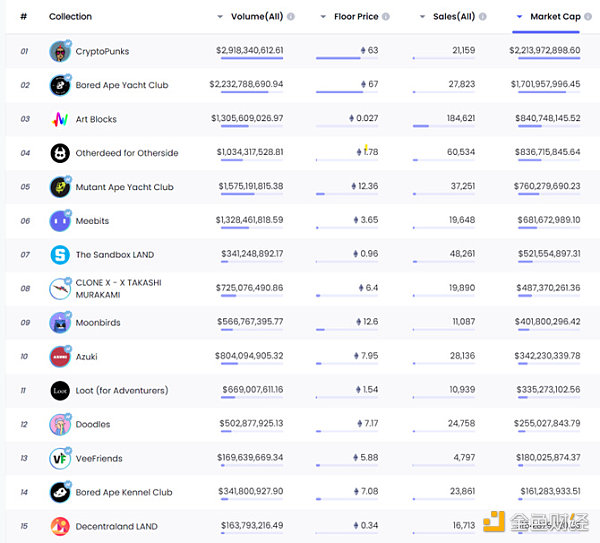Click the Otherdeed for Otherside avatar
Viewport: 600px width, 543px height.
60,153
